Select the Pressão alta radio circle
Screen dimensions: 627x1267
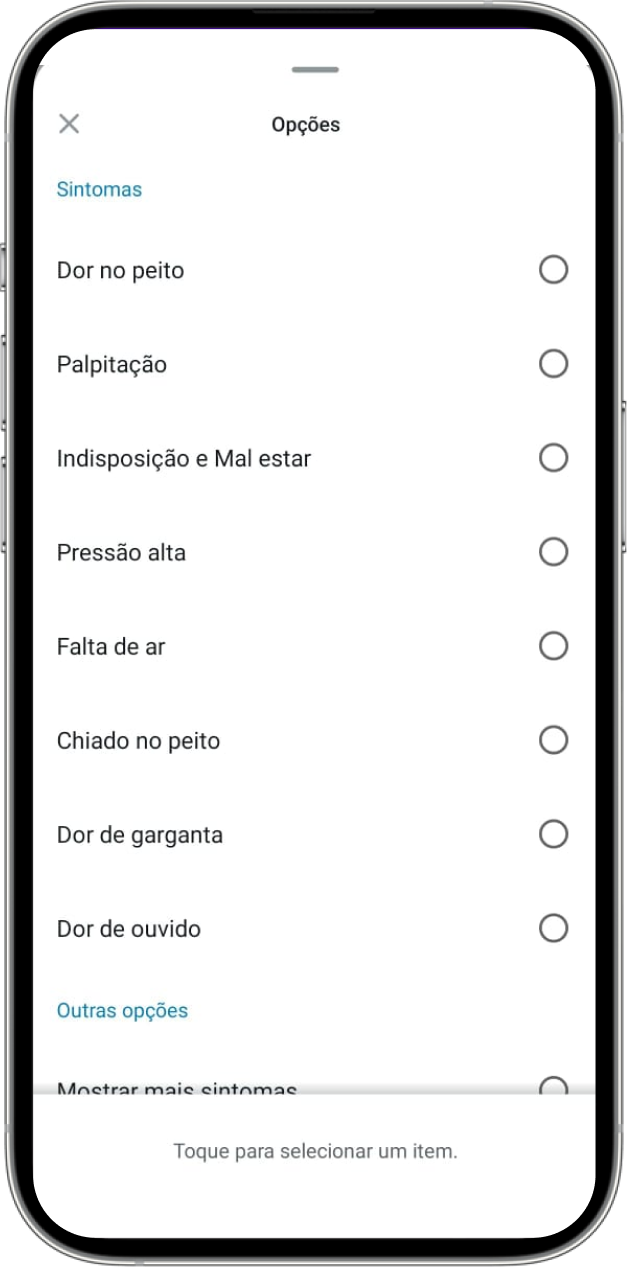pos(553,552)
